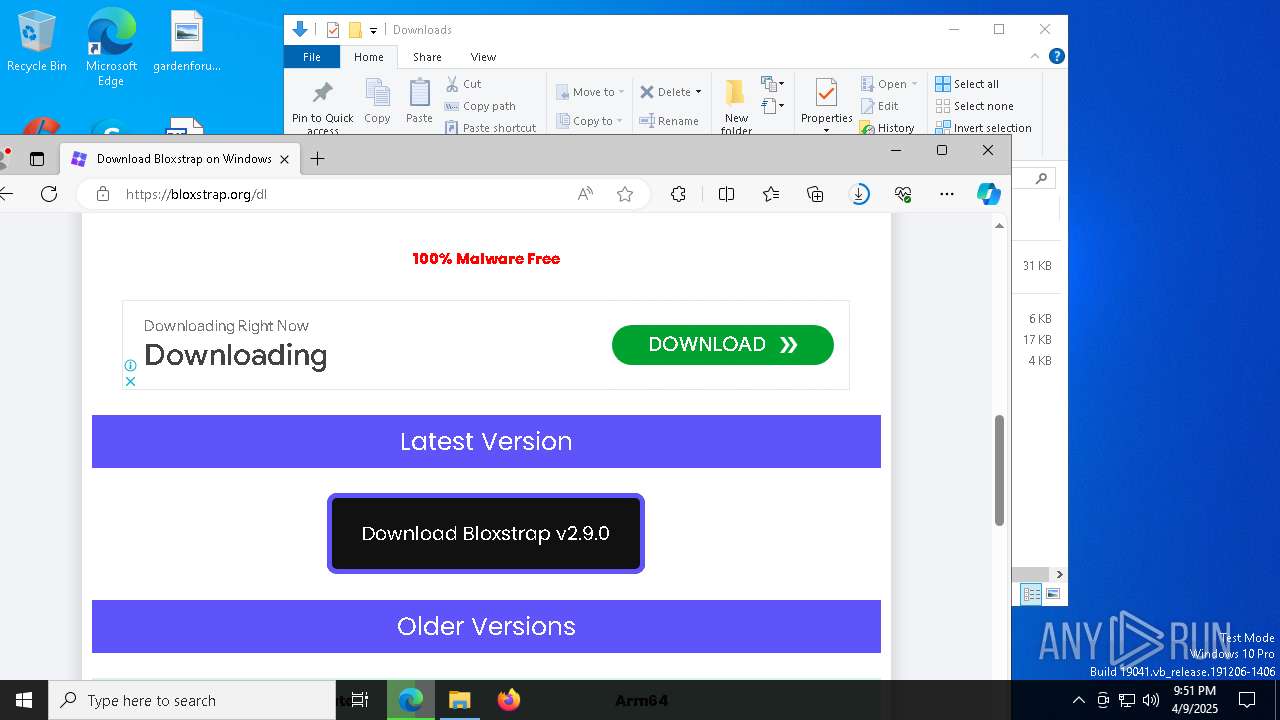Select the Download Bloxstrap on Windows tab

tap(180, 159)
